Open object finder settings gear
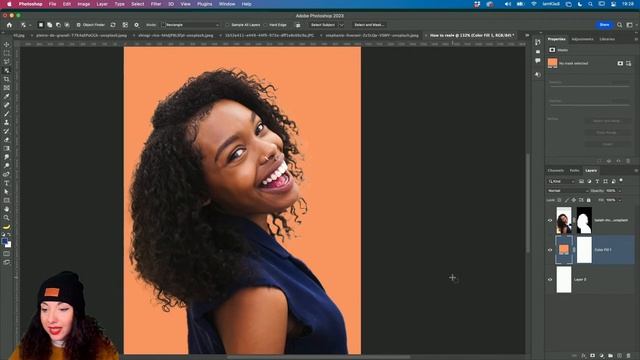 pos(136,25)
